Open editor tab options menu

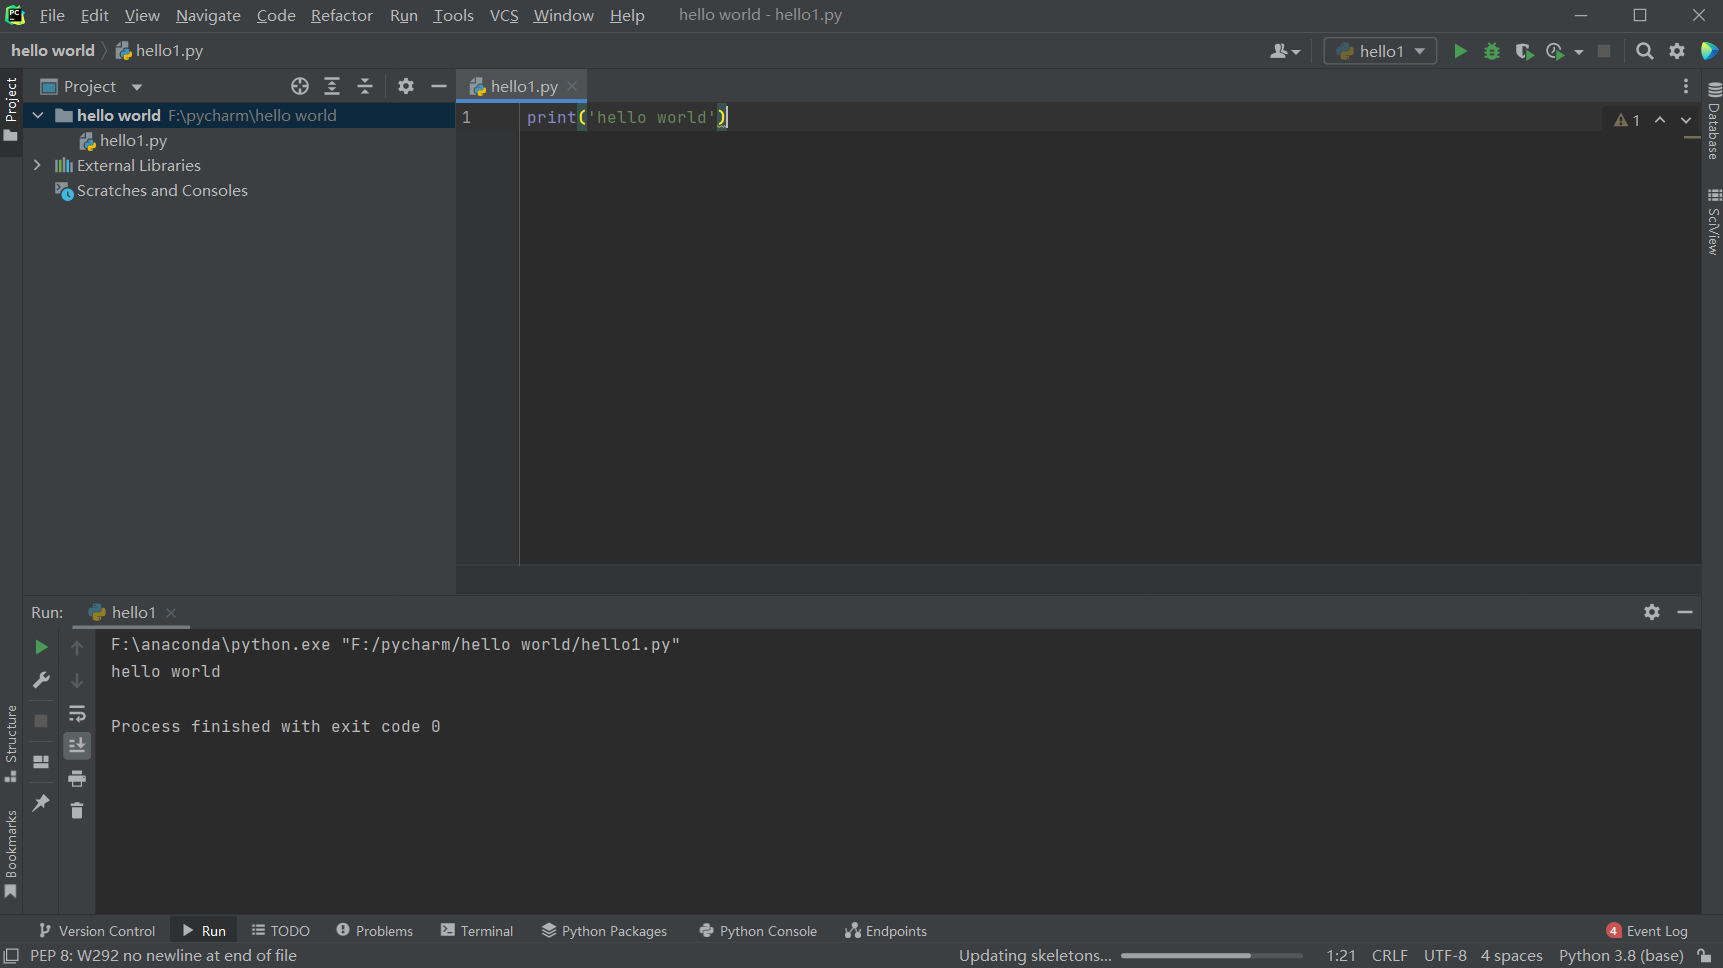(x=1685, y=86)
